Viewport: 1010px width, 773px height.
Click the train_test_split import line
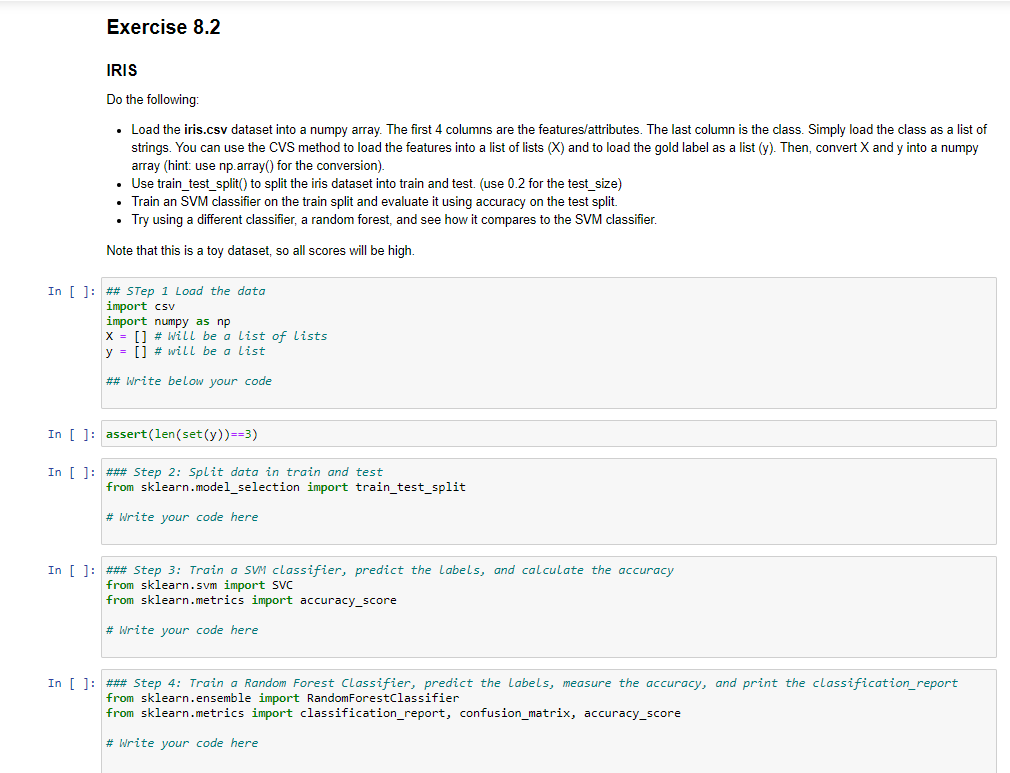[285, 487]
